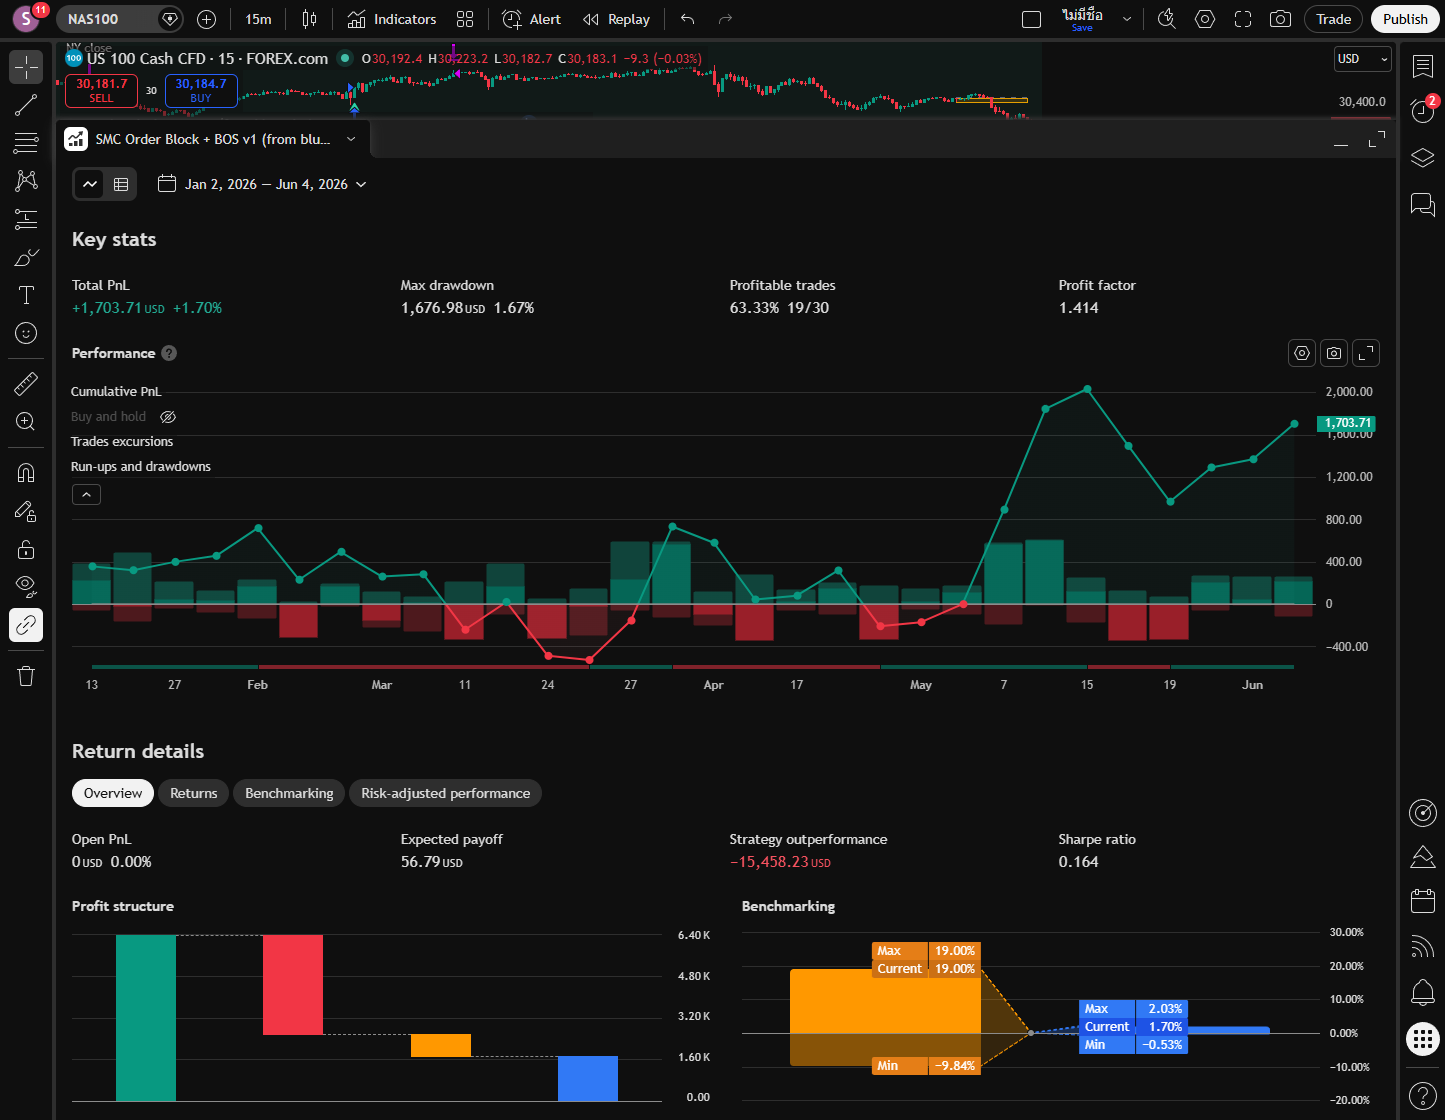Toggle Cumulative PnL series
The image size is (1445, 1120).
tap(116, 391)
